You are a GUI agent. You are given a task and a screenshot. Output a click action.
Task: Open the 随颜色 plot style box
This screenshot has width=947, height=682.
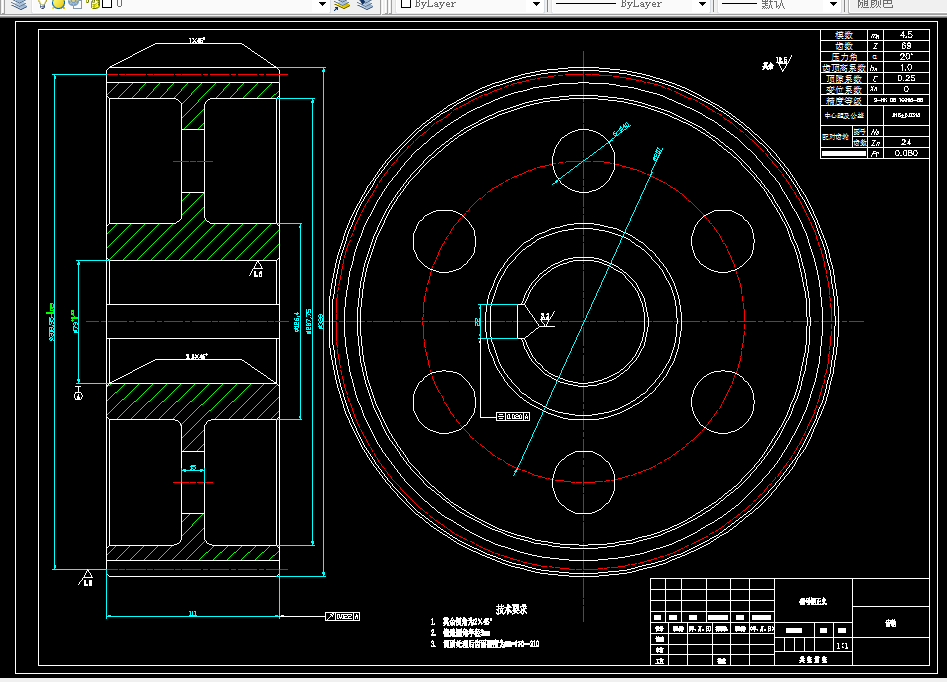coord(899,5)
